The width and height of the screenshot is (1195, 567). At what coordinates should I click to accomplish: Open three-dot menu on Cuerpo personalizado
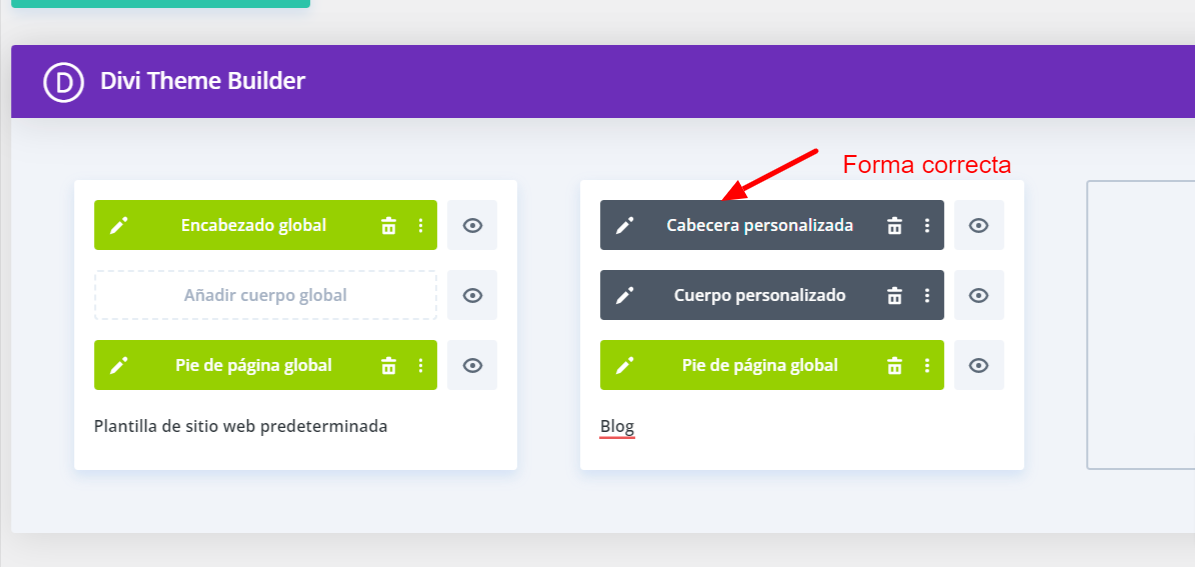click(x=927, y=295)
